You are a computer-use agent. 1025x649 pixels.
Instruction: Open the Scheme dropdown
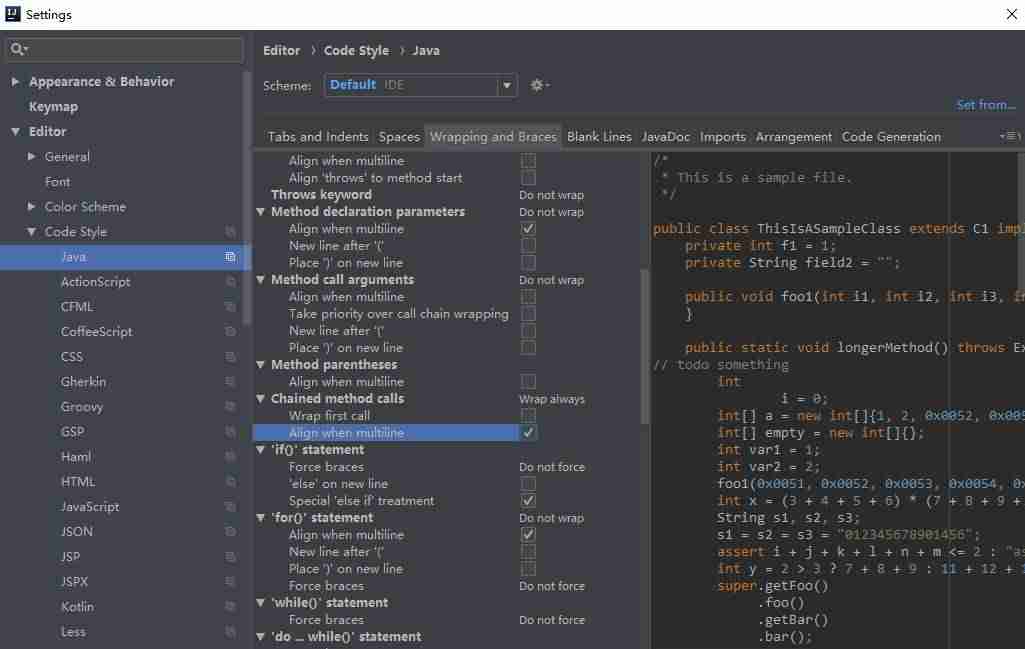point(420,85)
